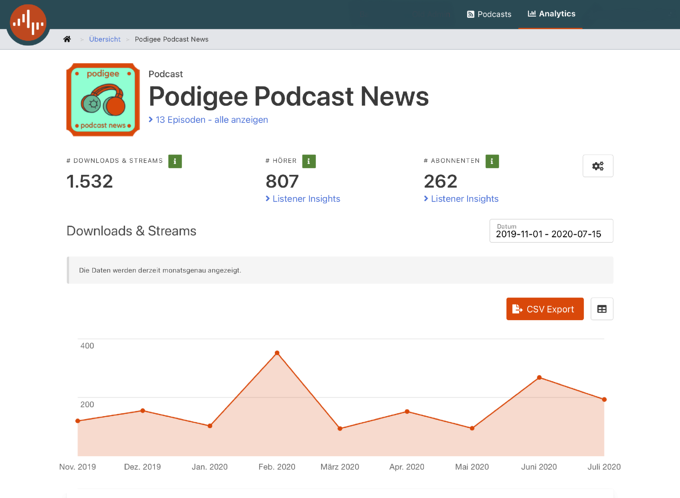
Task: Open Listener Insights under Hörer
Action: tap(303, 199)
